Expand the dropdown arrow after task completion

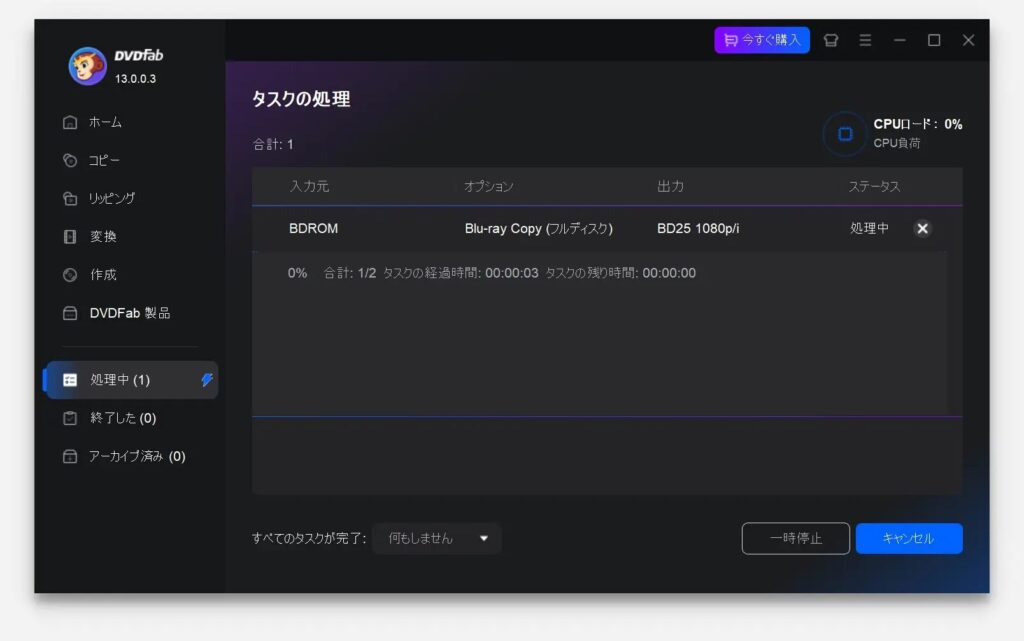[x=484, y=538]
